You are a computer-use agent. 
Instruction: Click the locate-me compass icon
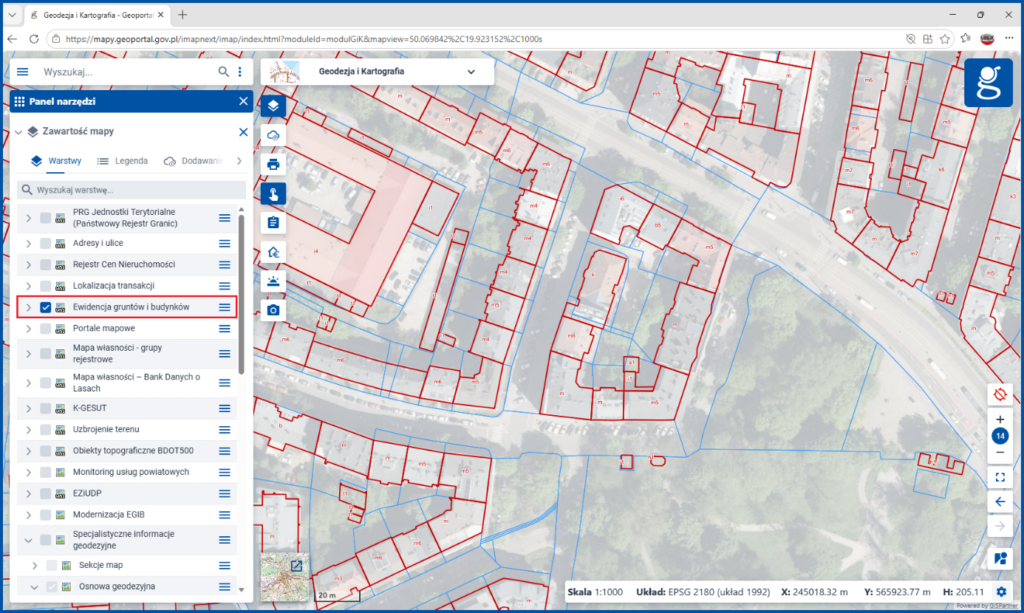tap(999, 395)
